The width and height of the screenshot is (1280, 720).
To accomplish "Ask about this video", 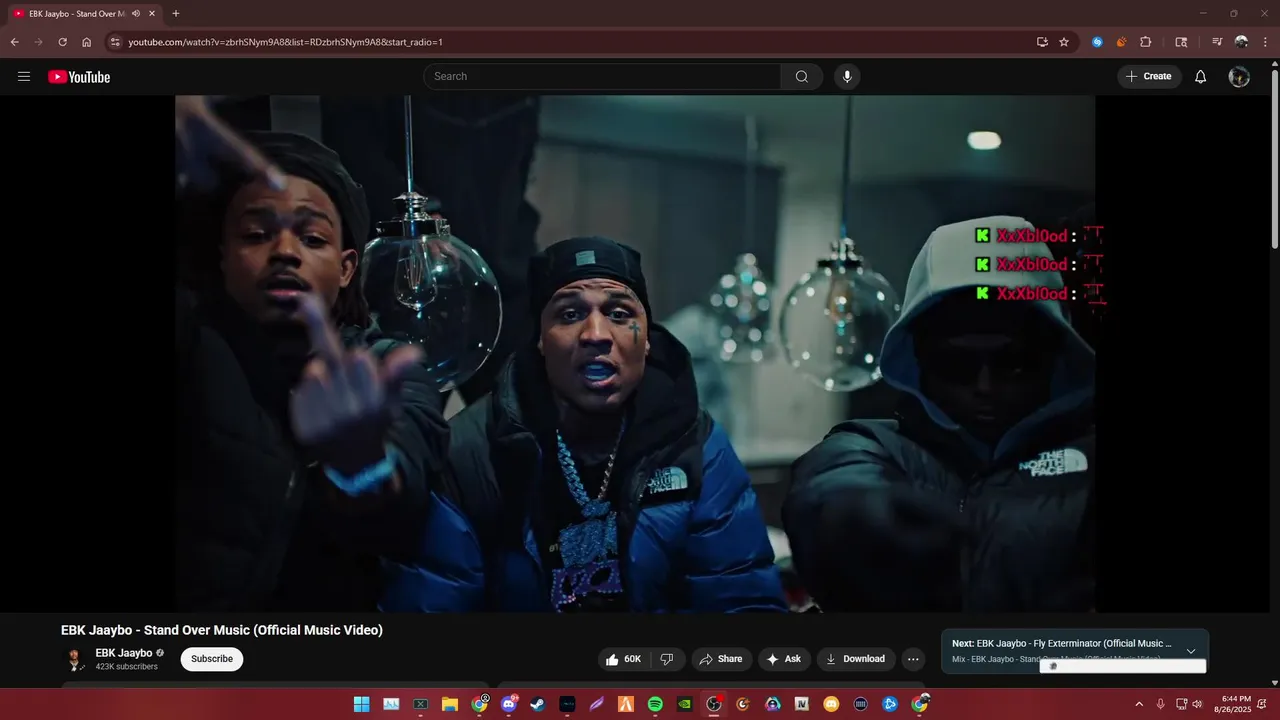I will click(783, 659).
